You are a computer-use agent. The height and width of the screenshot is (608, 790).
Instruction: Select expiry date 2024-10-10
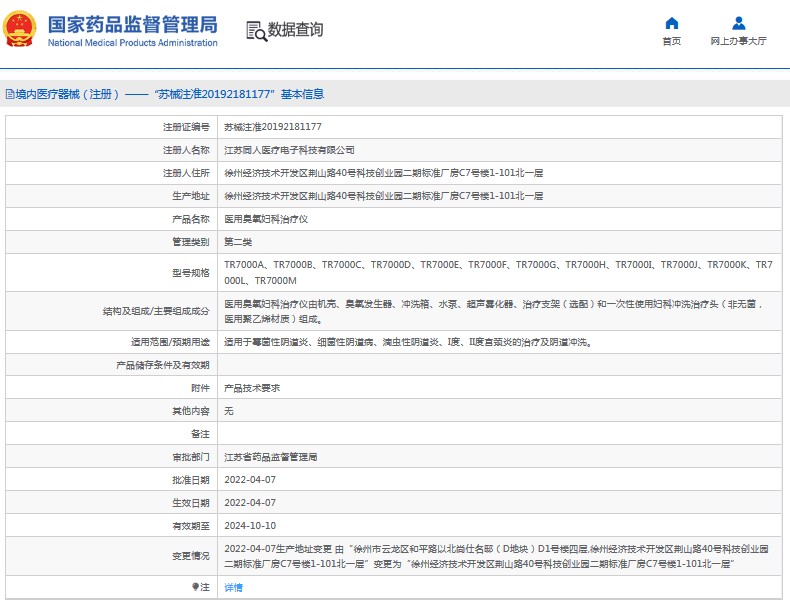250,526
